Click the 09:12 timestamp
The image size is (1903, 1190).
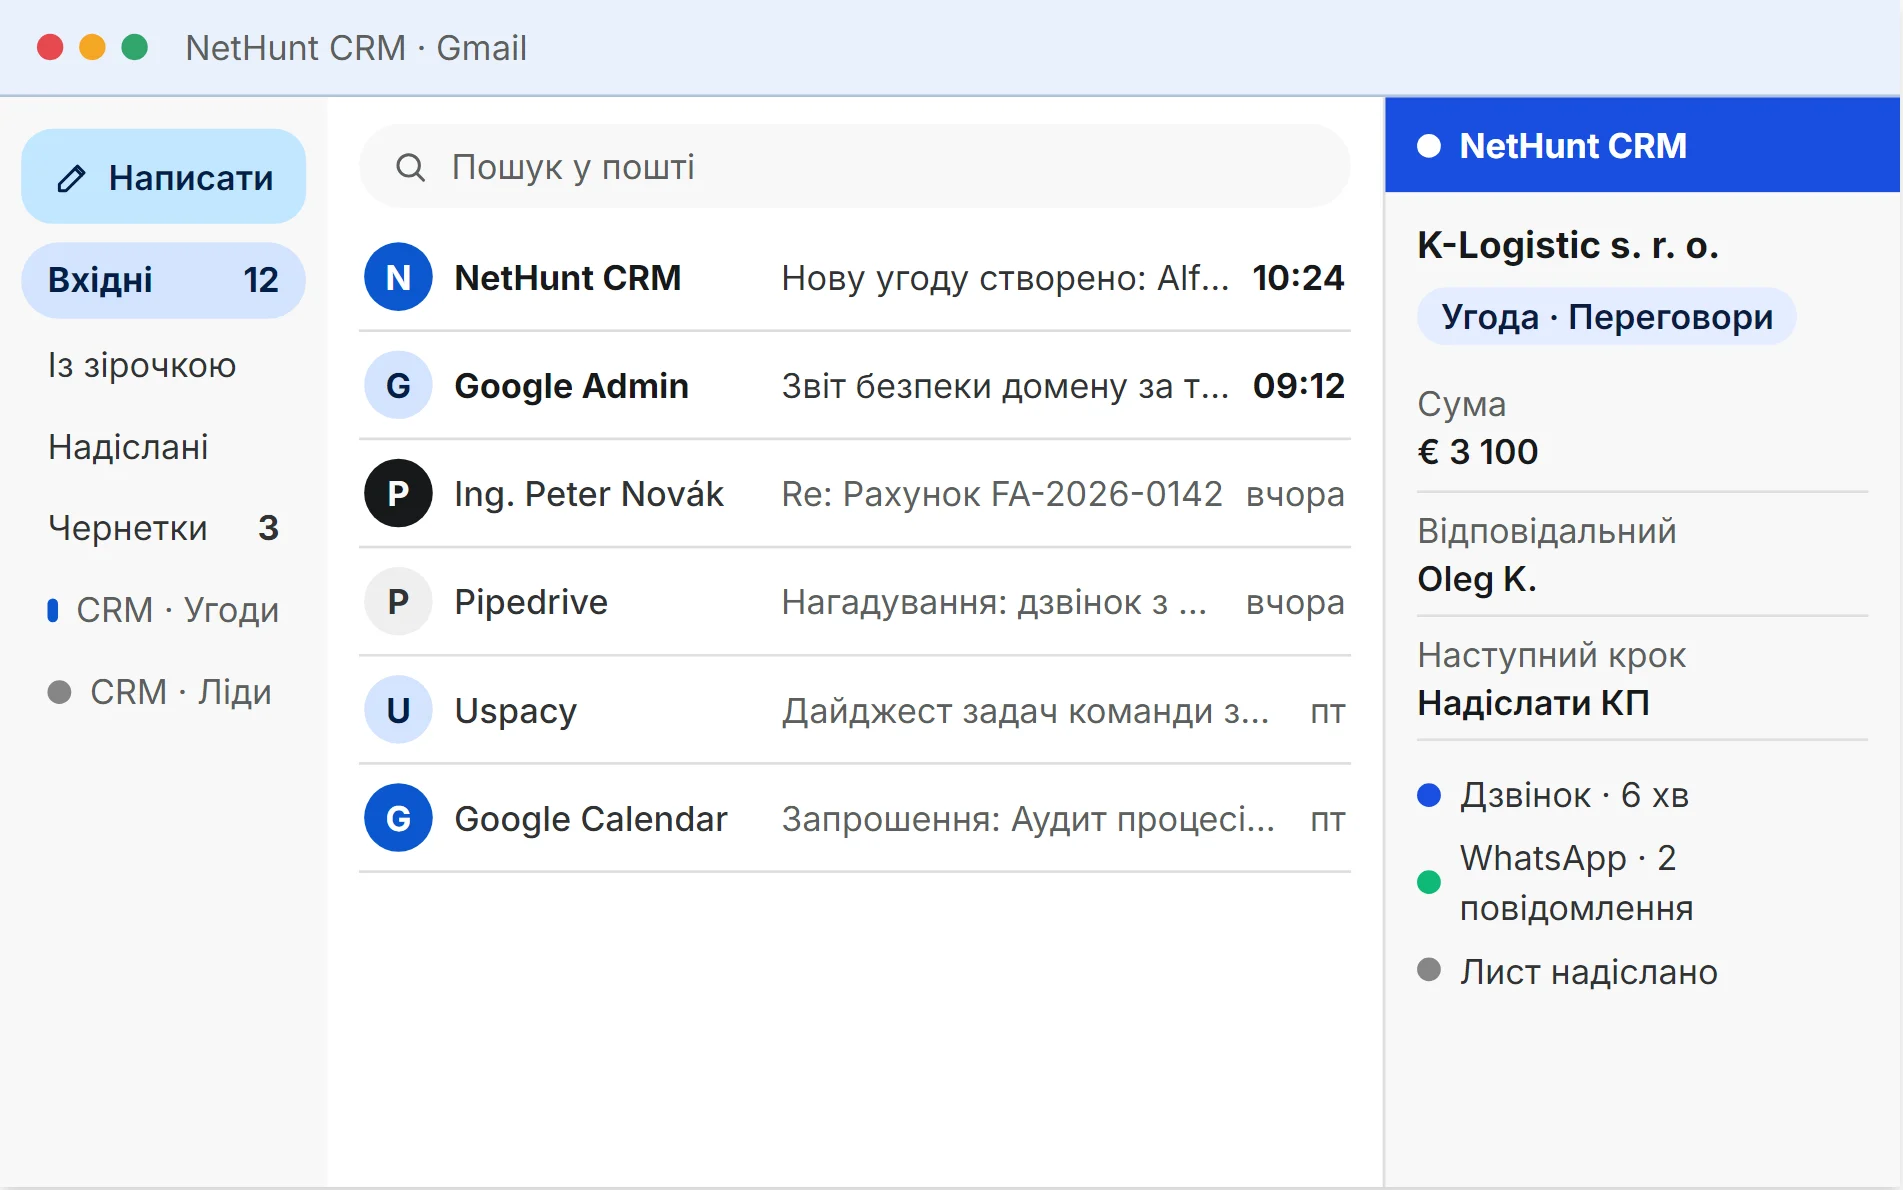tap(1298, 386)
